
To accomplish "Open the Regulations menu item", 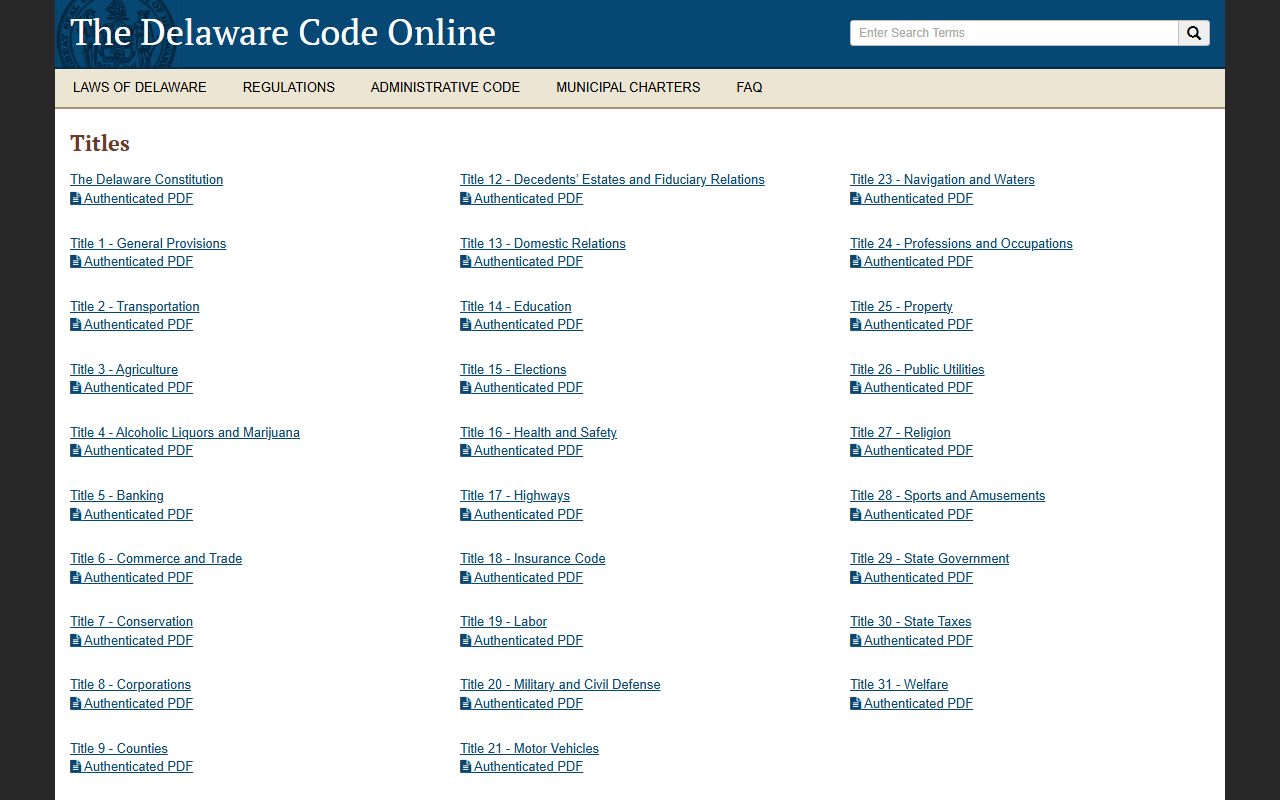I will click(x=289, y=87).
